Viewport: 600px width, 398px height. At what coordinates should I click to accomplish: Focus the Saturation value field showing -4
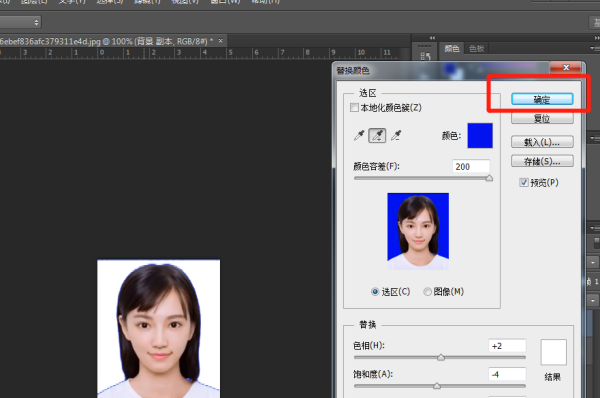(x=507, y=374)
